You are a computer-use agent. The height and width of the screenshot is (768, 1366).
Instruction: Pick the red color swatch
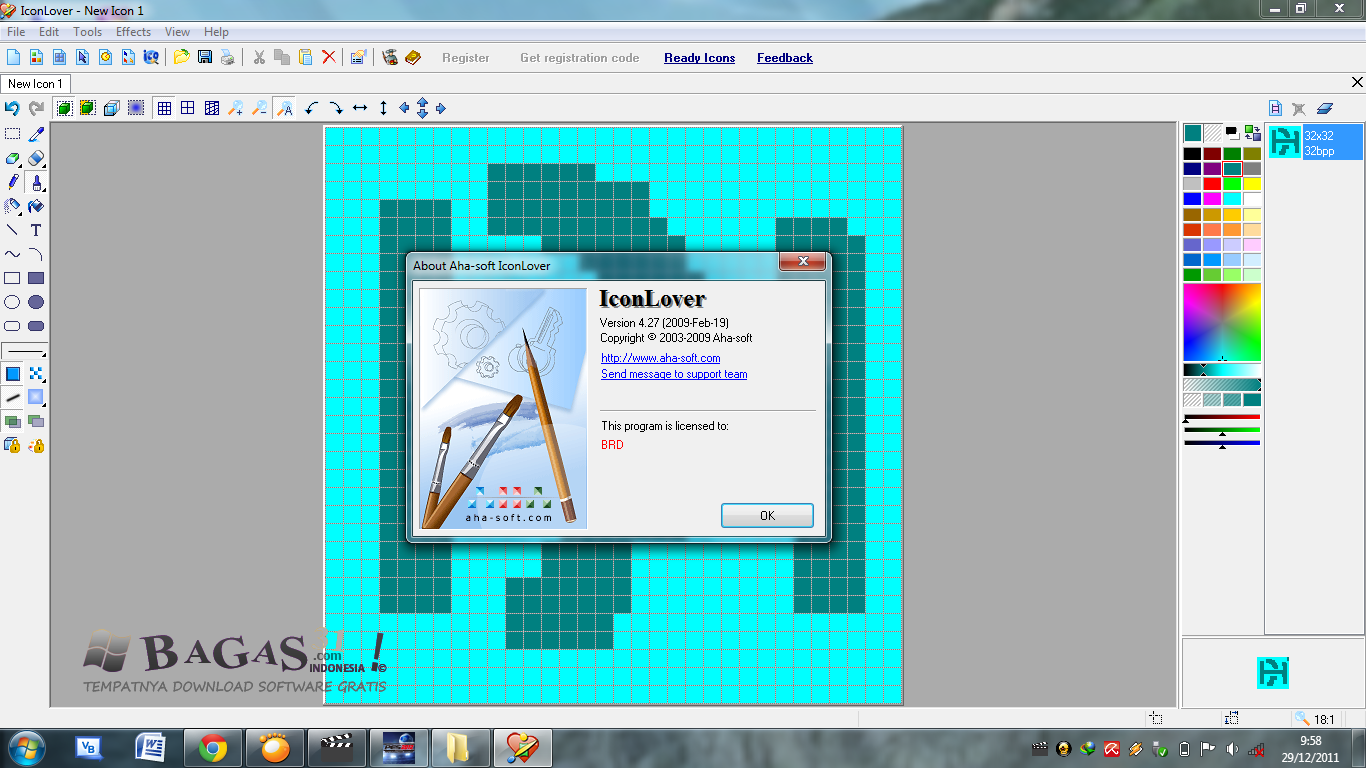(x=1212, y=184)
